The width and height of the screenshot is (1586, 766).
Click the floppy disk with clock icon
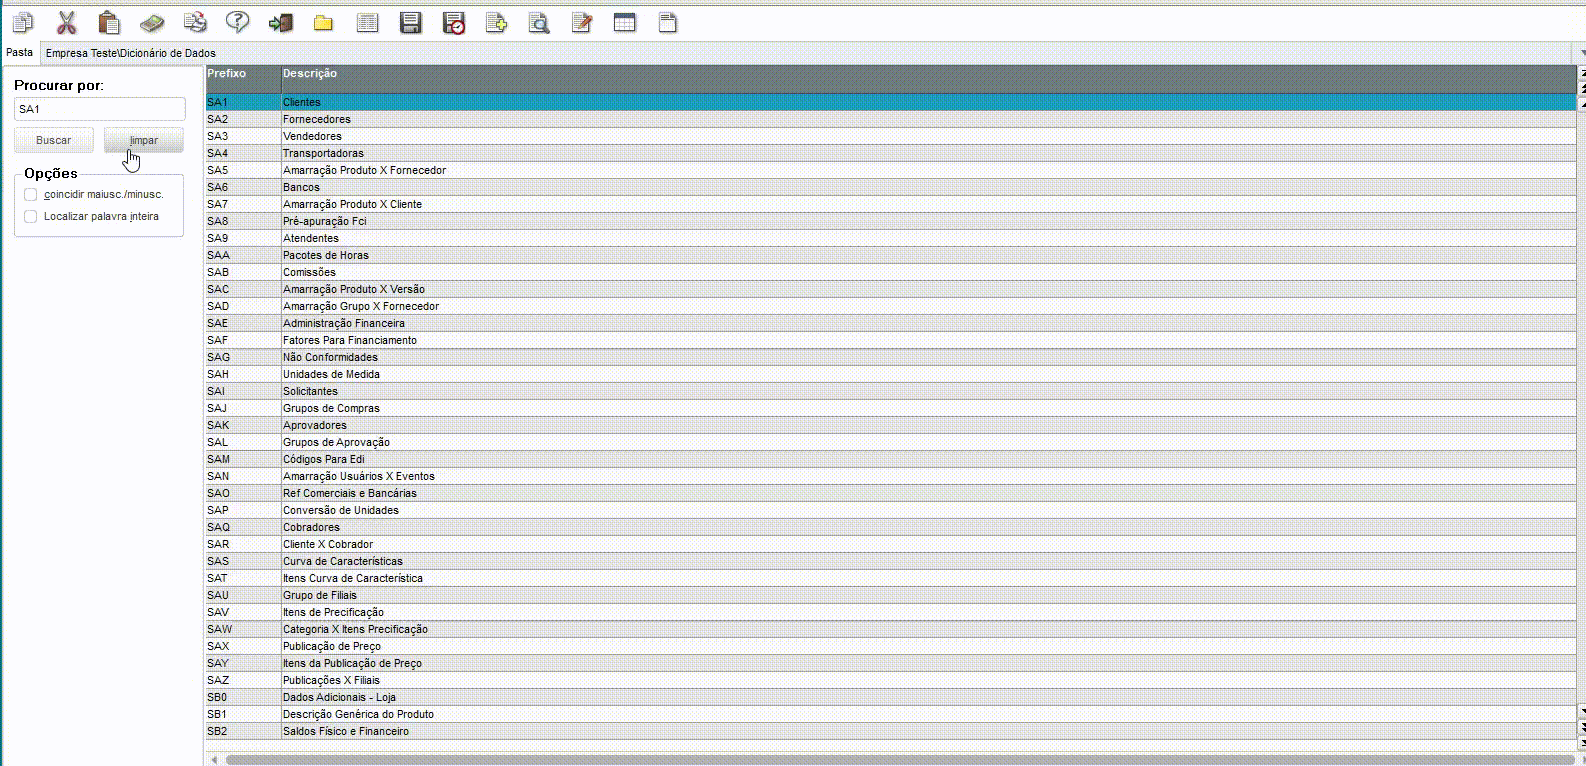[454, 22]
